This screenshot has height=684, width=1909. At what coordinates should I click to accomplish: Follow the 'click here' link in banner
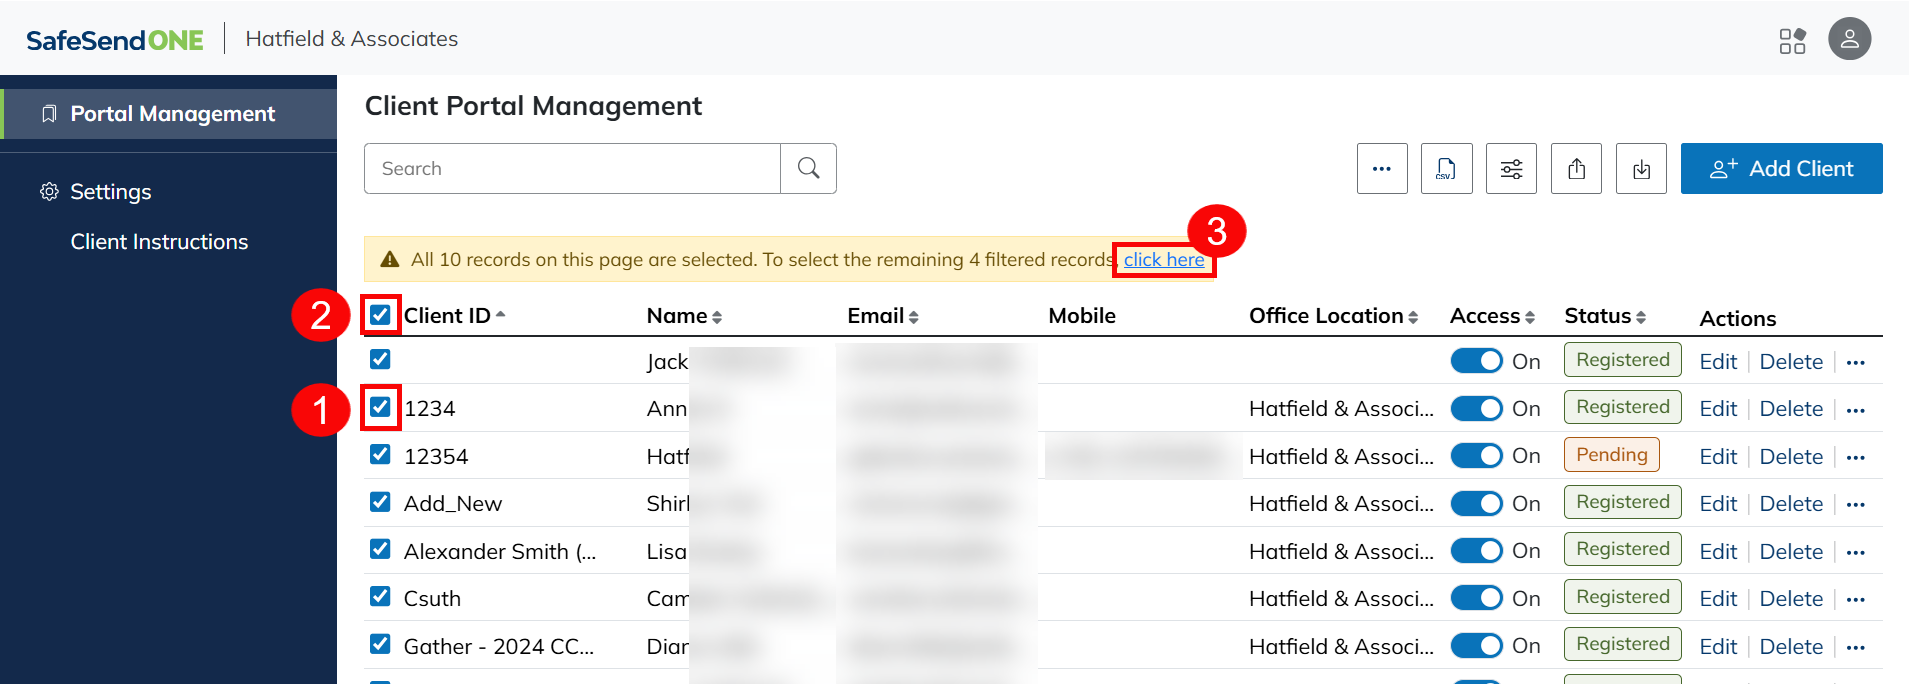pyautogui.click(x=1164, y=260)
